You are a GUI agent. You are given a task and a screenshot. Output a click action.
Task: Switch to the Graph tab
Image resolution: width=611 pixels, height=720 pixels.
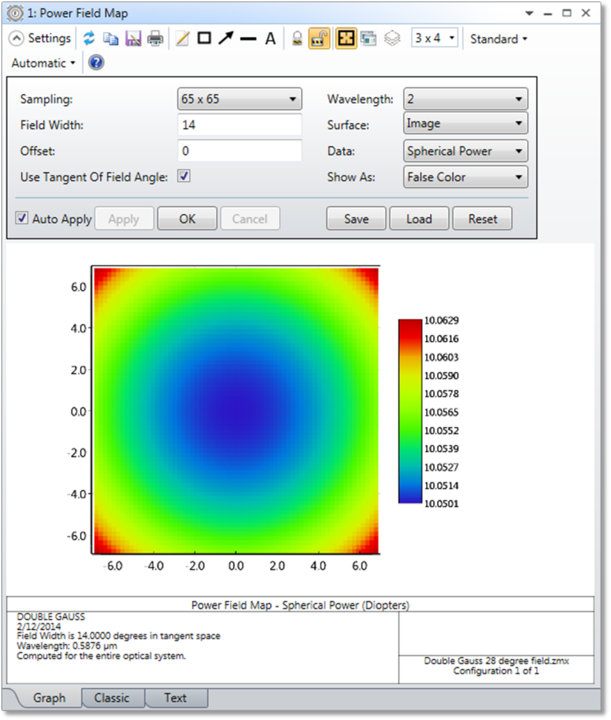coord(49,698)
